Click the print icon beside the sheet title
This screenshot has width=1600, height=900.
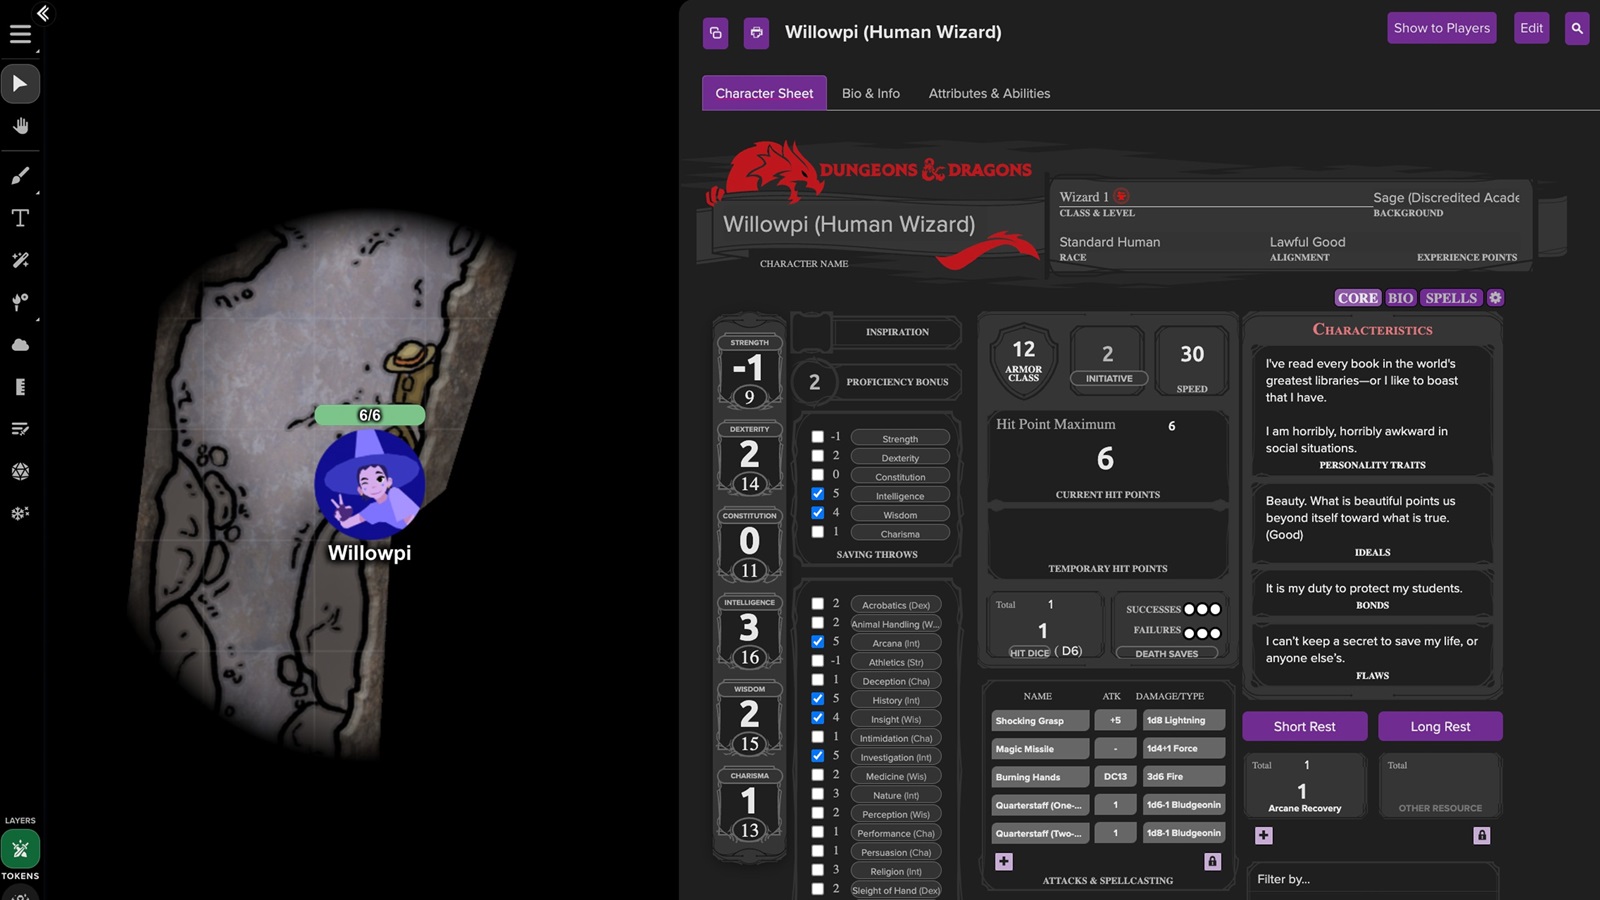pyautogui.click(x=757, y=32)
